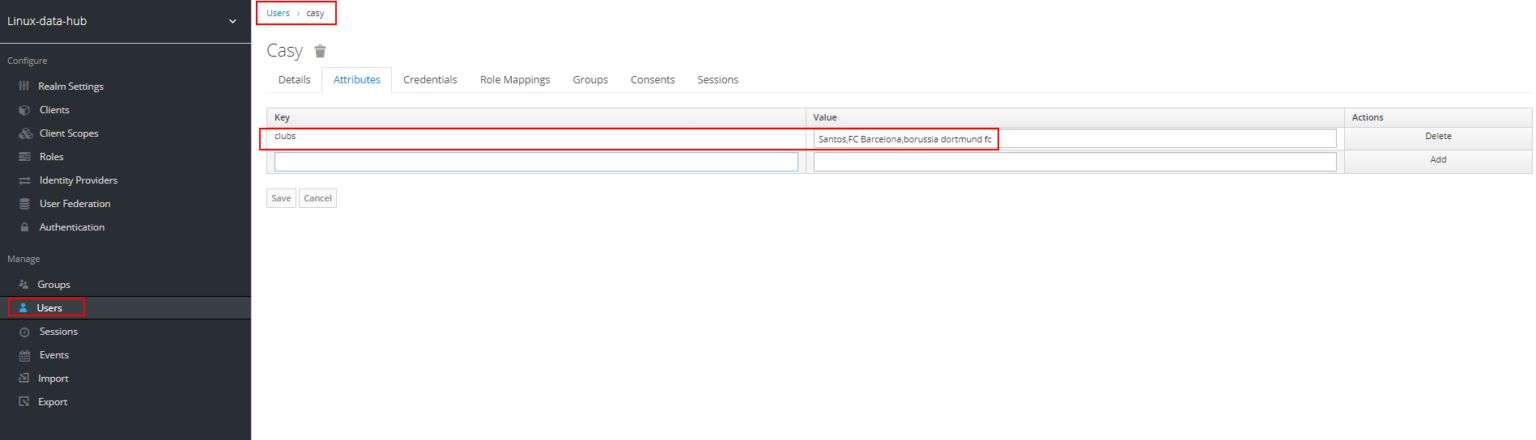Focus the empty Key input field
Screen dimensions: 1536x440
536,162
